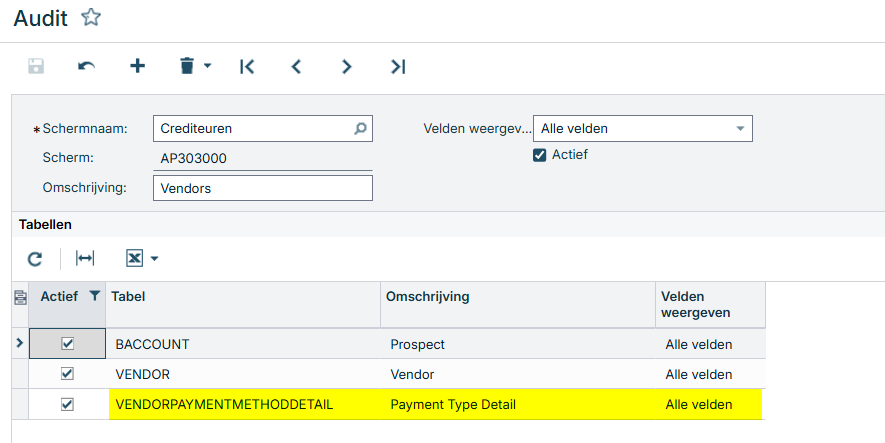The height and width of the screenshot is (443, 885).
Task: Mark Audit screen as favorite star
Action: pyautogui.click(x=91, y=17)
